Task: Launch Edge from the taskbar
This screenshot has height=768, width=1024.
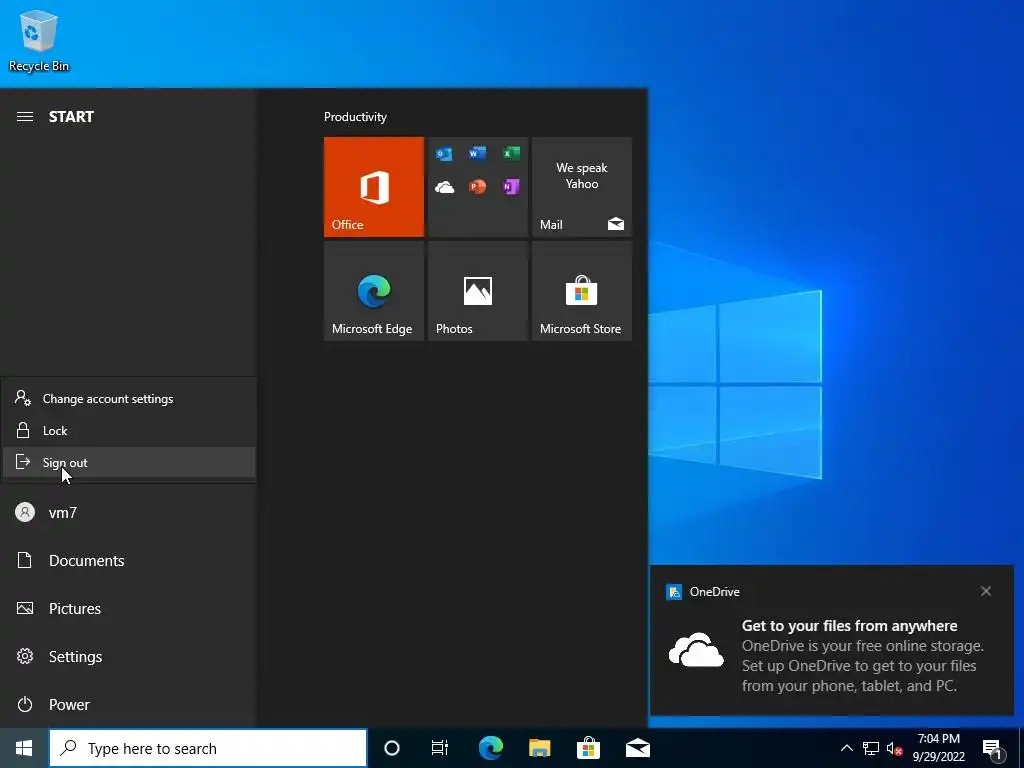Action: (490, 748)
